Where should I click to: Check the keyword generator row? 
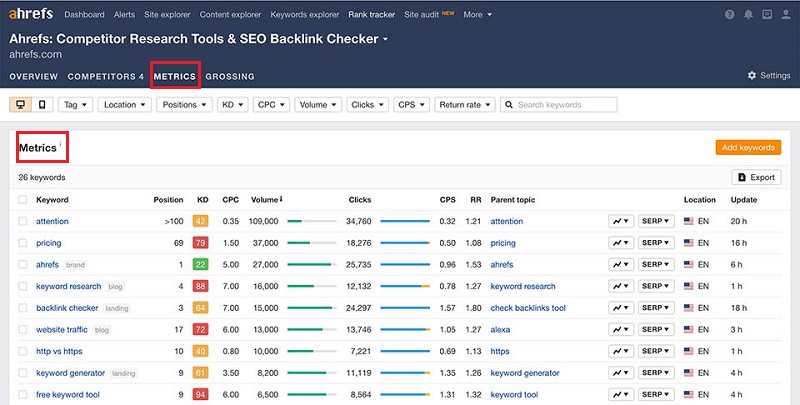(22, 373)
